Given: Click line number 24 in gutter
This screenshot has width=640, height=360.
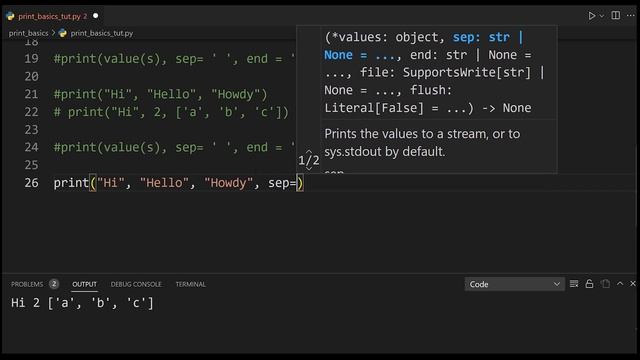Looking at the screenshot, I should (31, 147).
